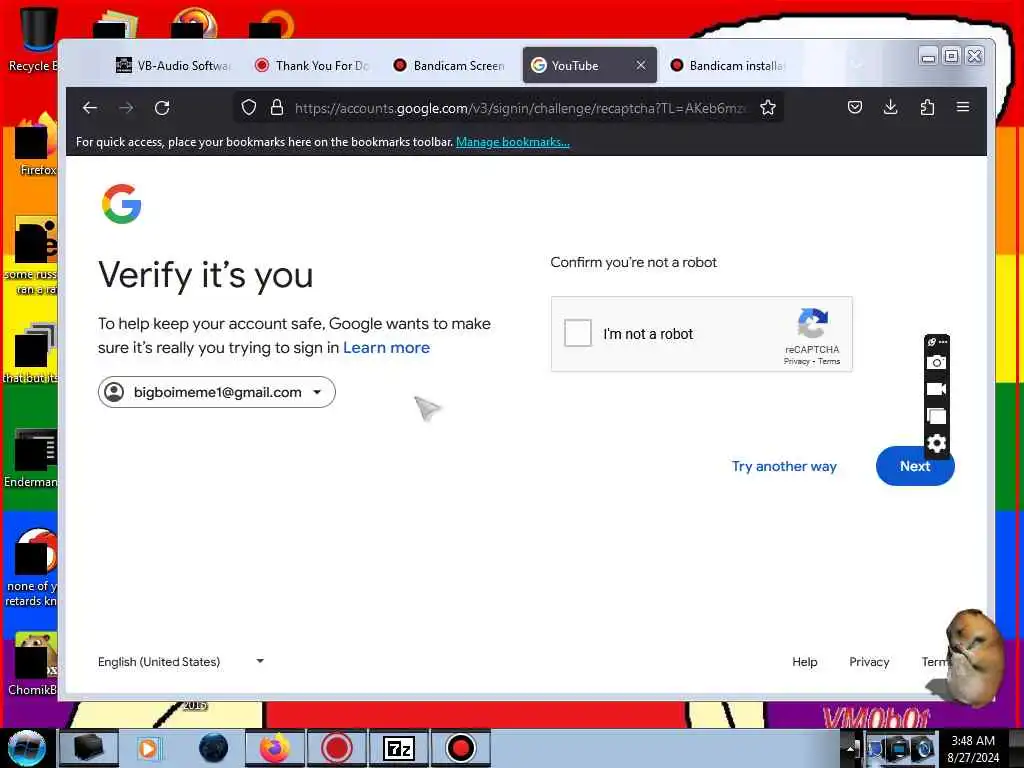The height and width of the screenshot is (768, 1024).
Task: Show hidden tray icons arrow
Action: 851,748
